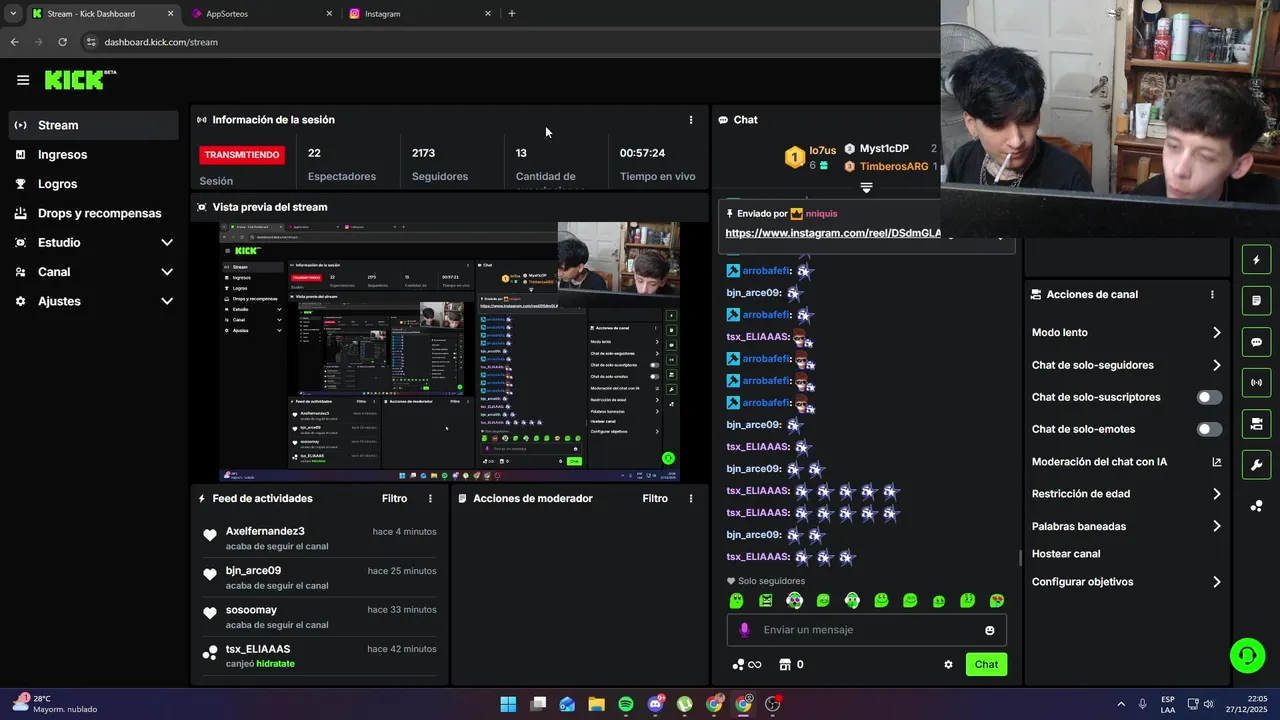Select Logros in the sidebar
The height and width of the screenshot is (720, 1280).
pos(95,184)
